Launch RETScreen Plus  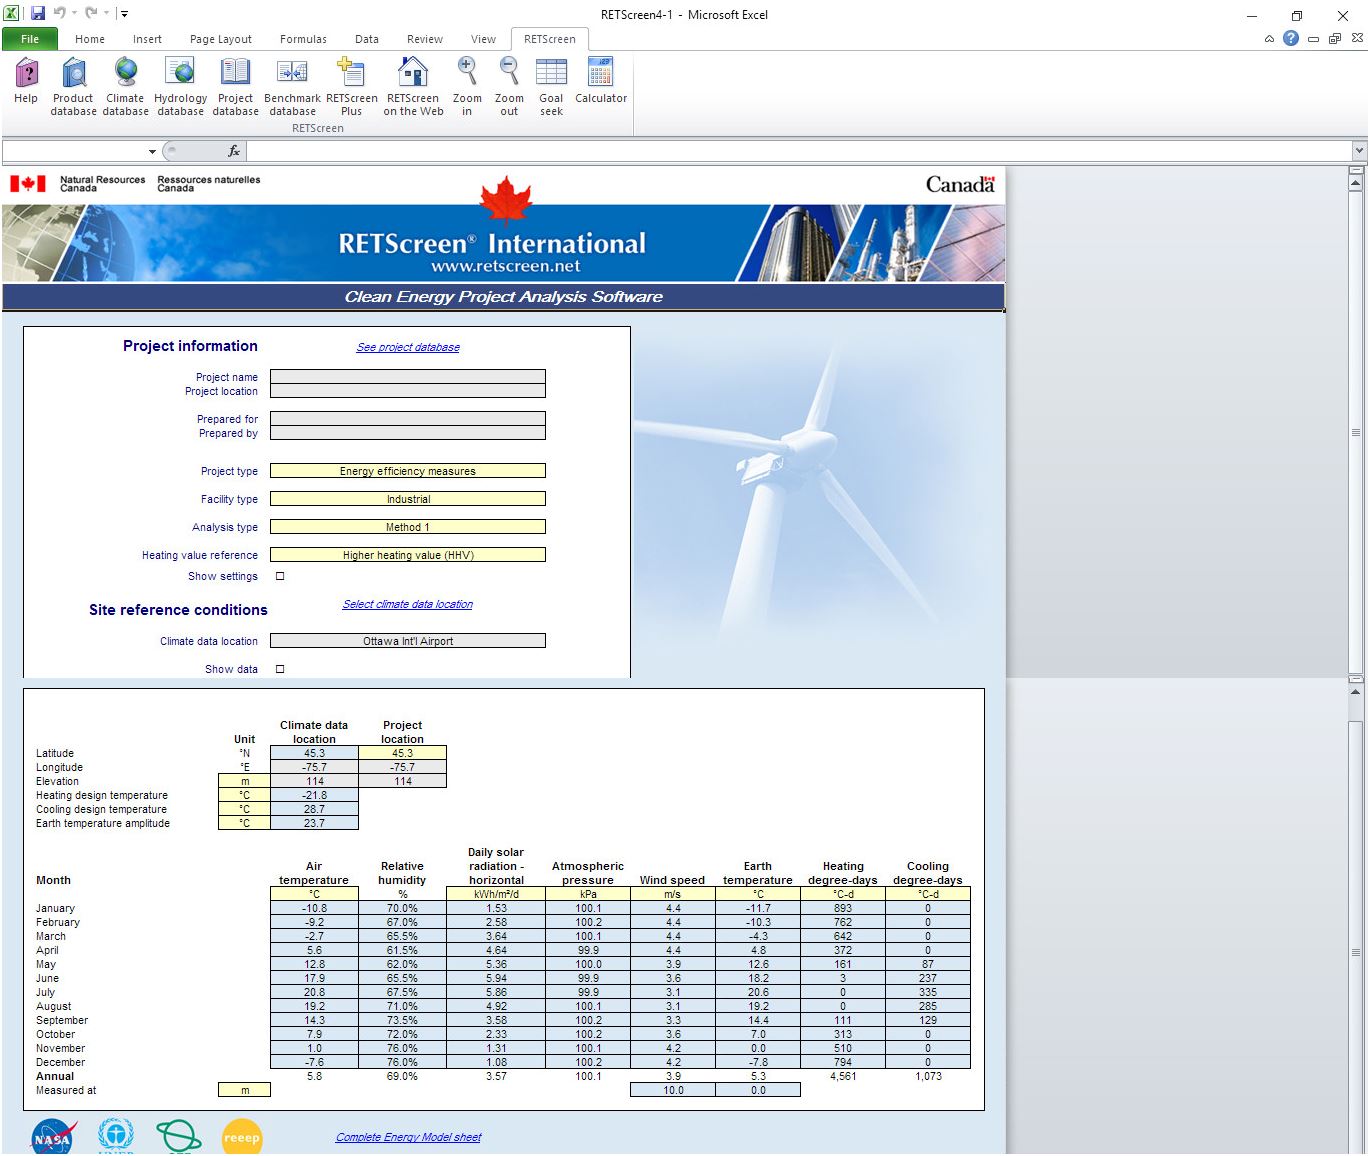352,85
